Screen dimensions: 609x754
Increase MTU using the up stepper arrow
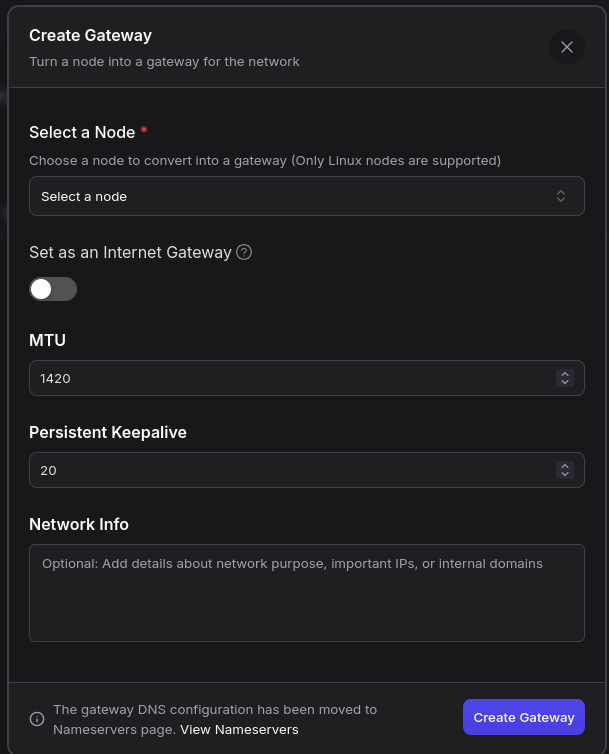[x=565, y=374]
